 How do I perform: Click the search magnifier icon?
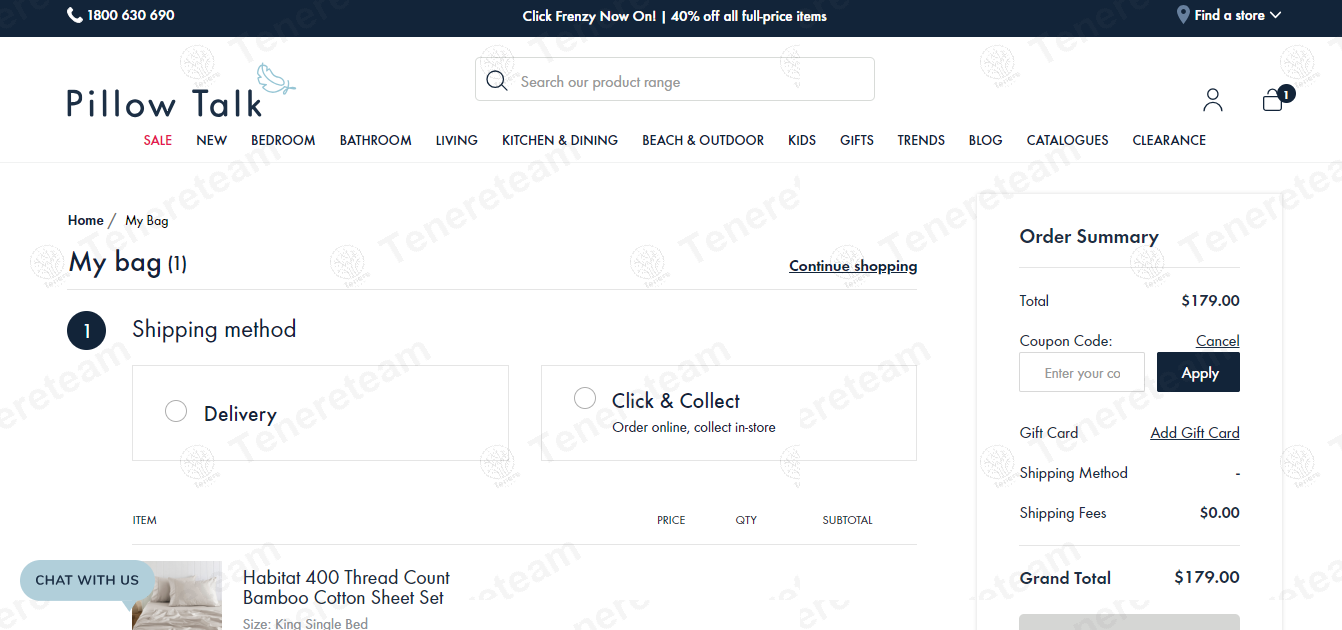coord(497,80)
